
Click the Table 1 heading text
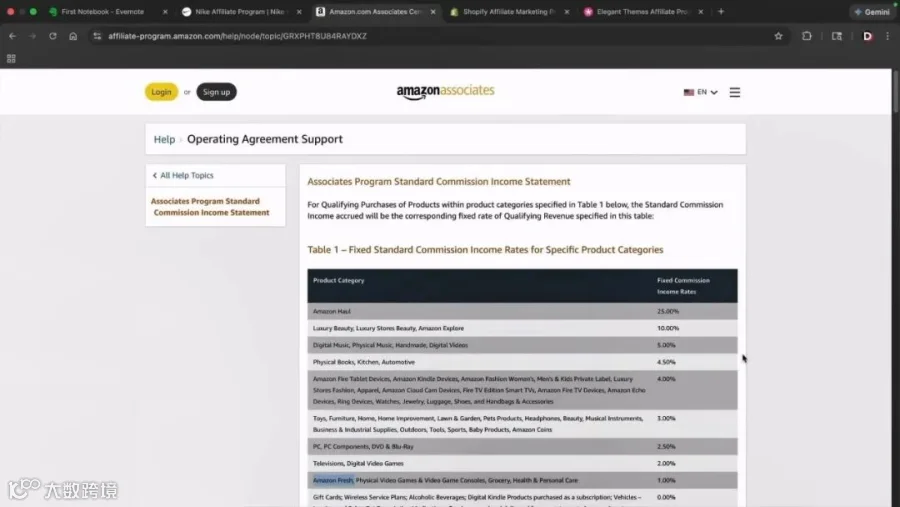coord(485,250)
